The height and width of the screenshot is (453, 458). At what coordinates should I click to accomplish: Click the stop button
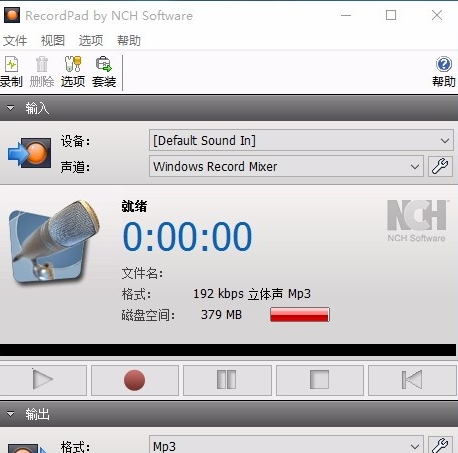tap(320, 380)
